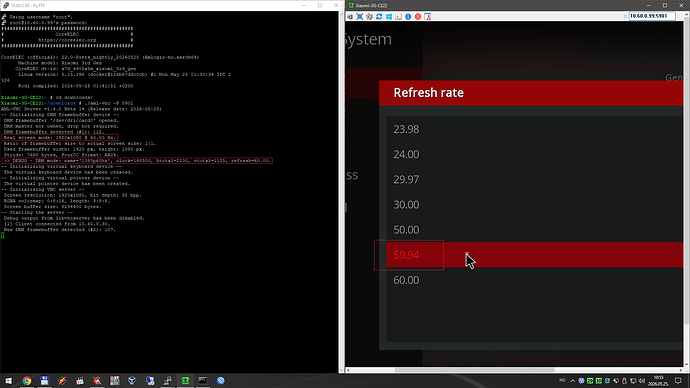Select the highlighted 59.94 refresh rate
The width and height of the screenshot is (690, 388).
535,255
